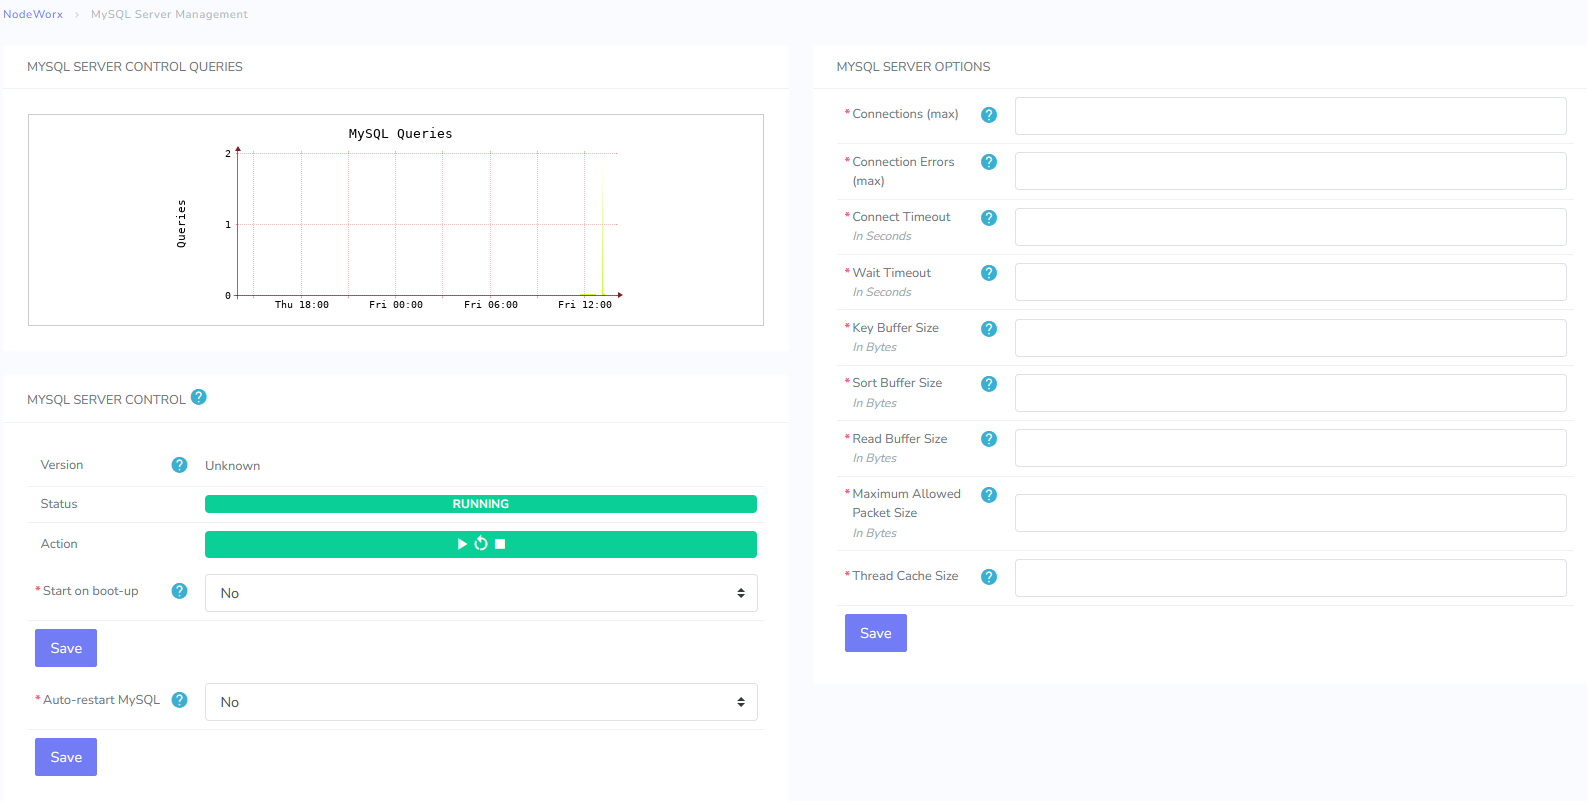Image resolution: width=1587 pixels, height=801 pixels.
Task: Click the Auto-restart MySQL help icon
Action: (x=180, y=700)
